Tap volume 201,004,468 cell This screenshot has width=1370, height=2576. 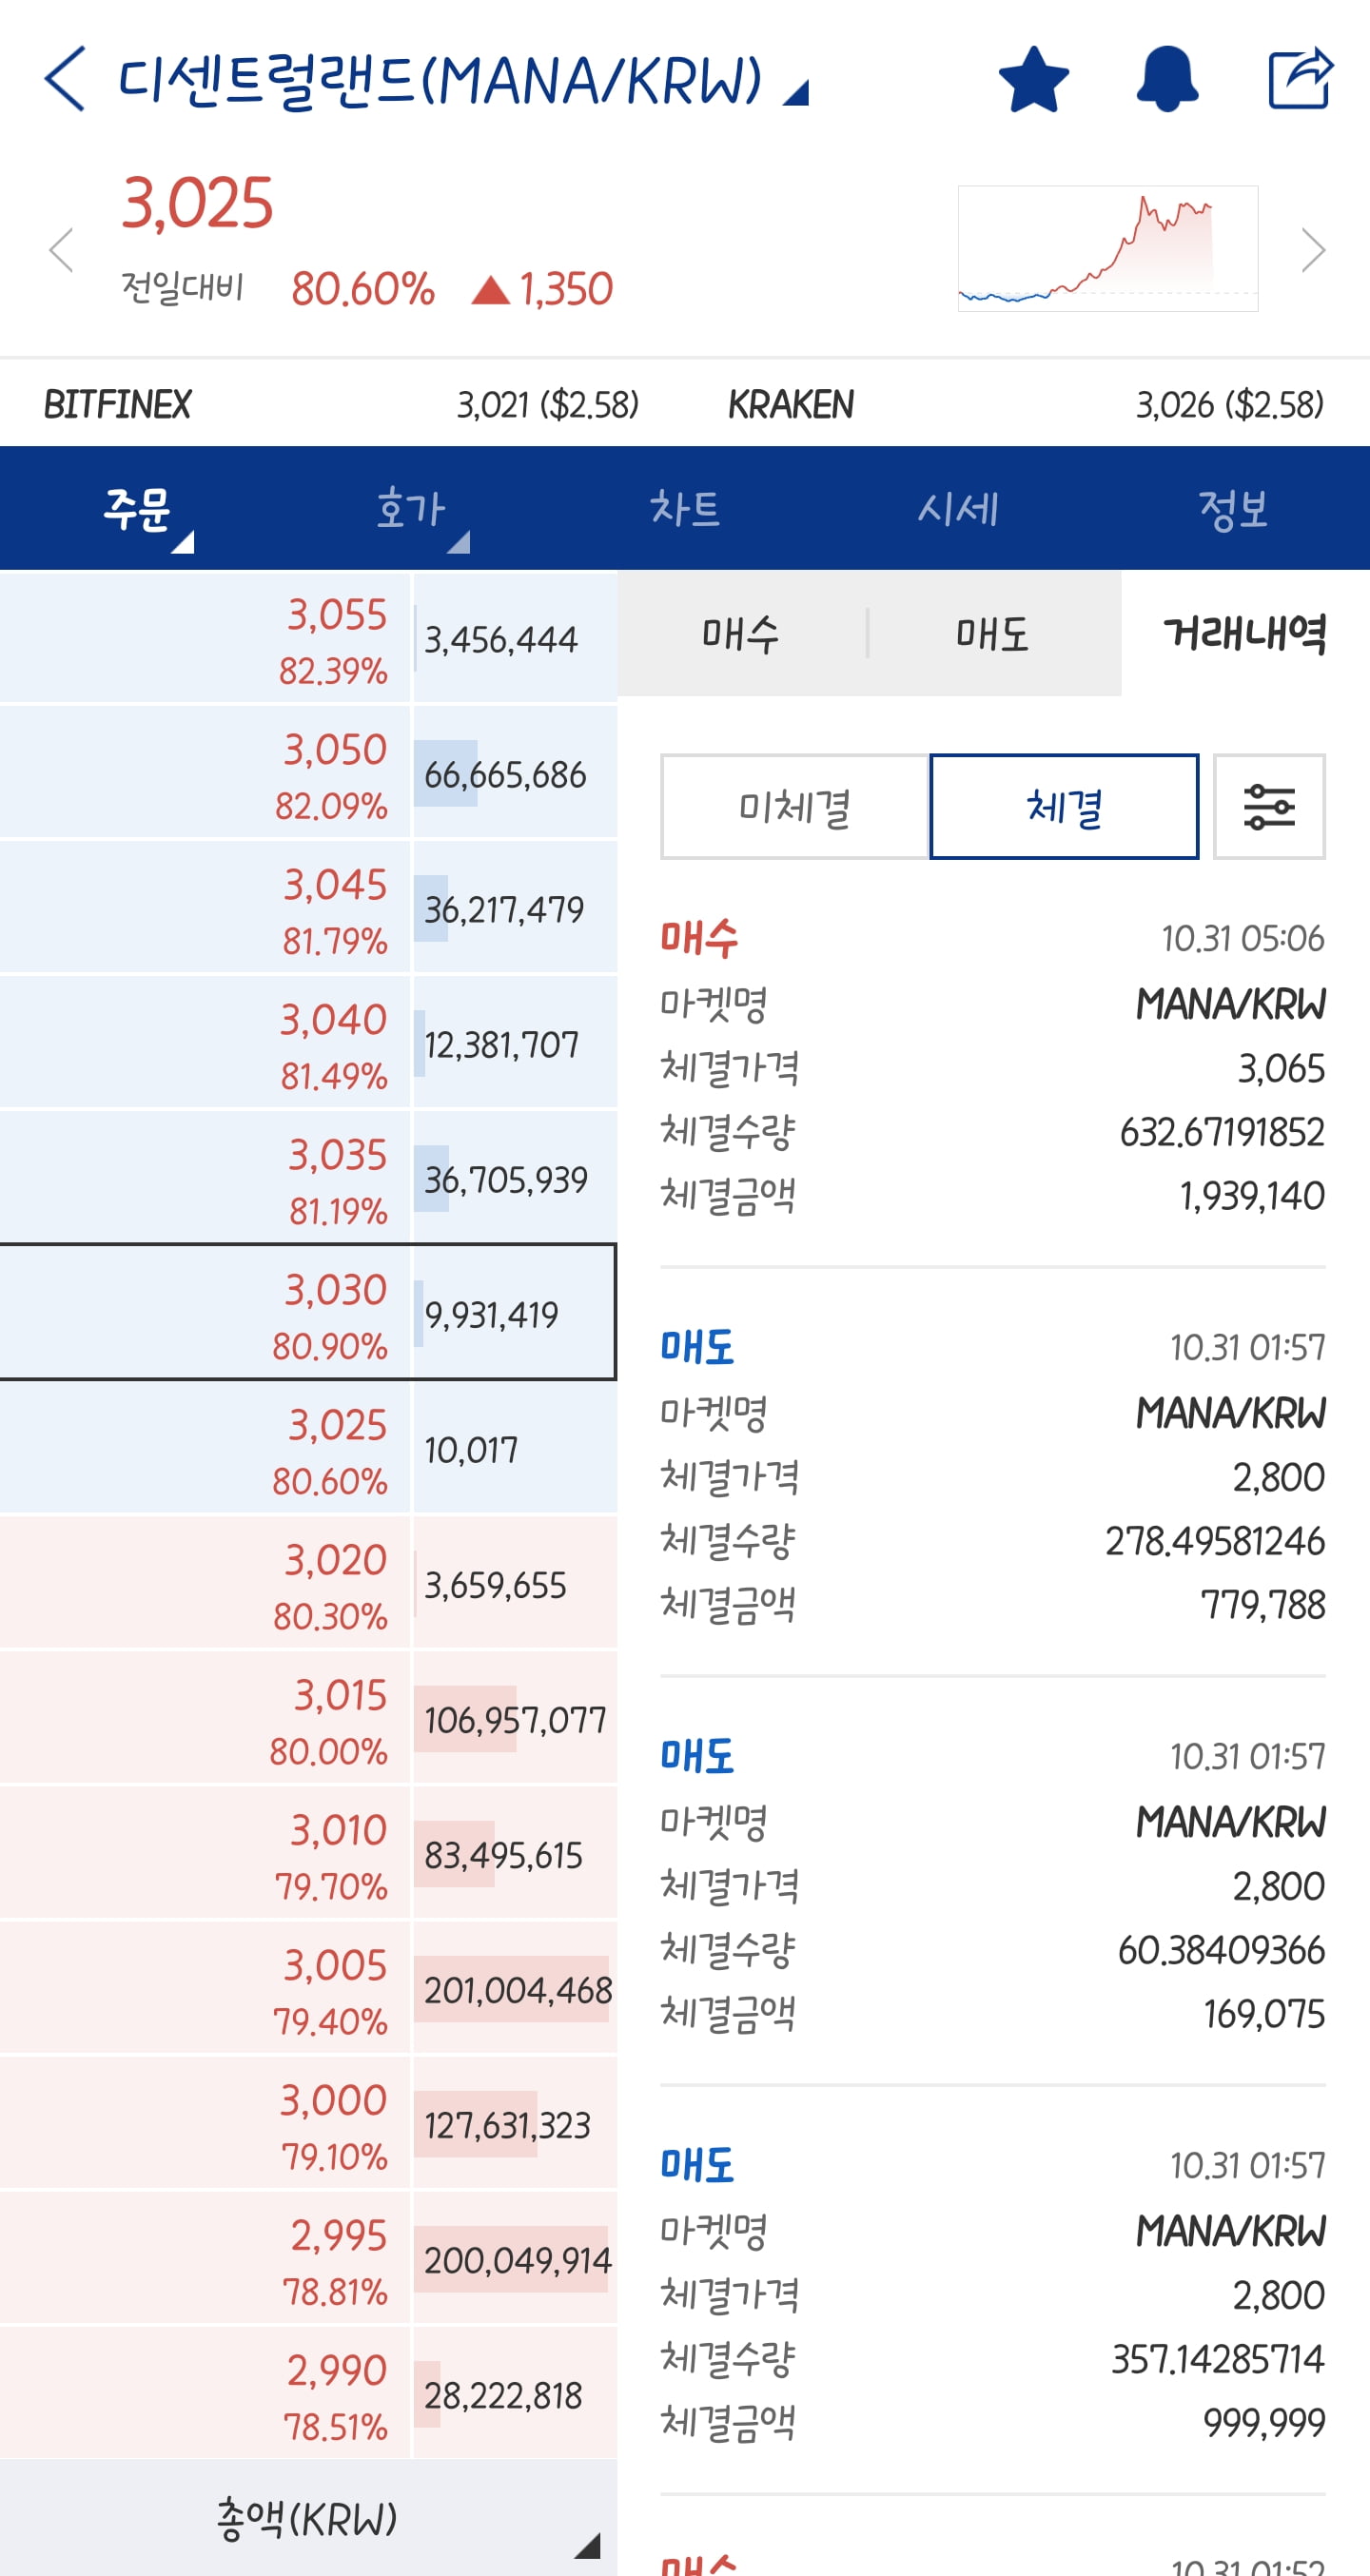tap(515, 1988)
